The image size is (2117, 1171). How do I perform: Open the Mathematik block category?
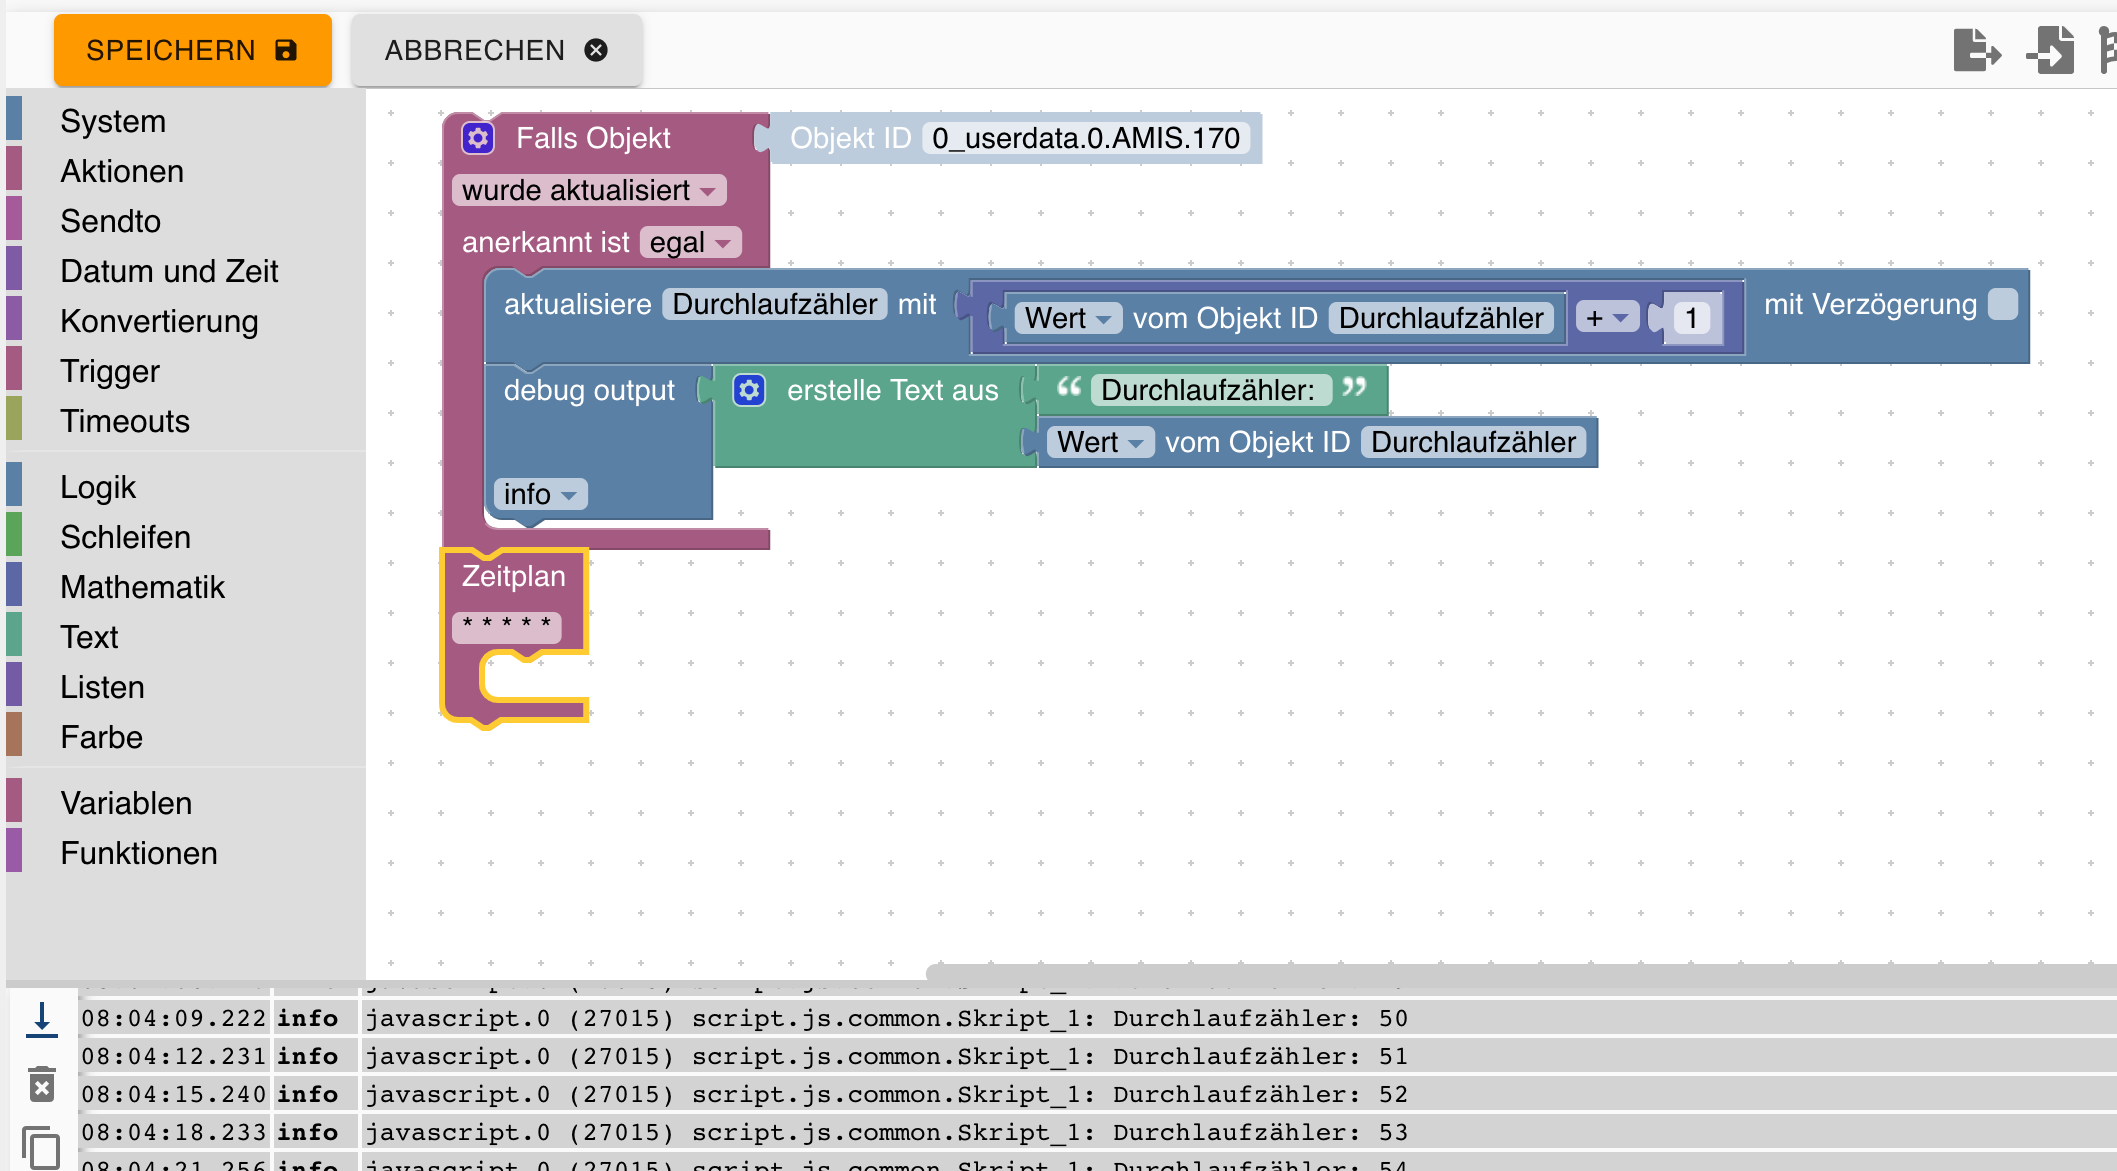point(142,587)
